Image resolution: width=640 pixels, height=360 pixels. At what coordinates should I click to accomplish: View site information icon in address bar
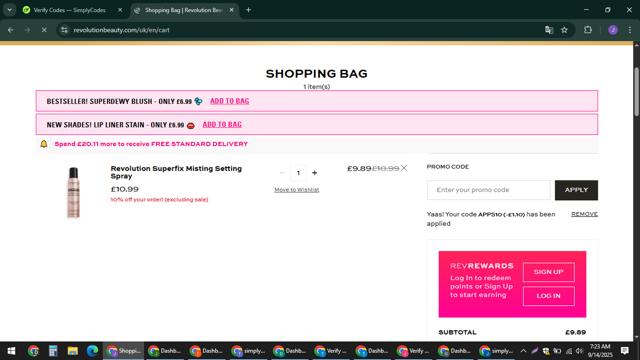coord(64,30)
